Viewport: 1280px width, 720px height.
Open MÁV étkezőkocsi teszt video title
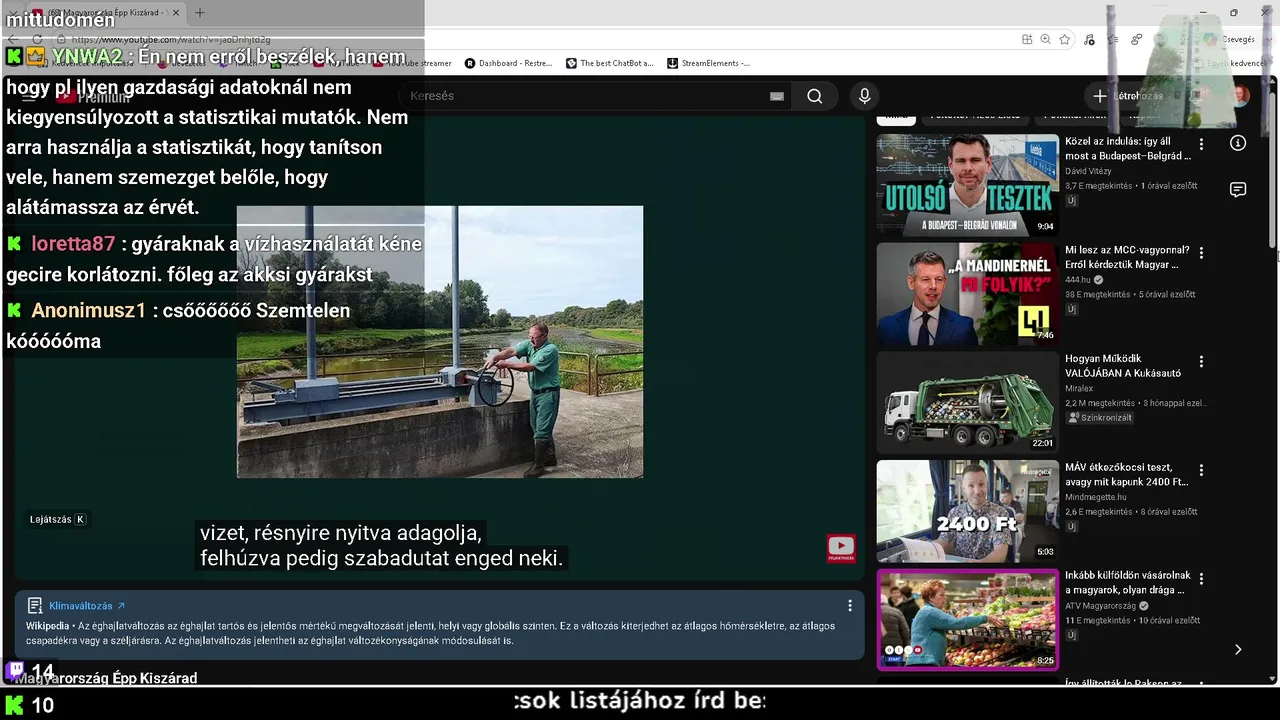[1127, 474]
